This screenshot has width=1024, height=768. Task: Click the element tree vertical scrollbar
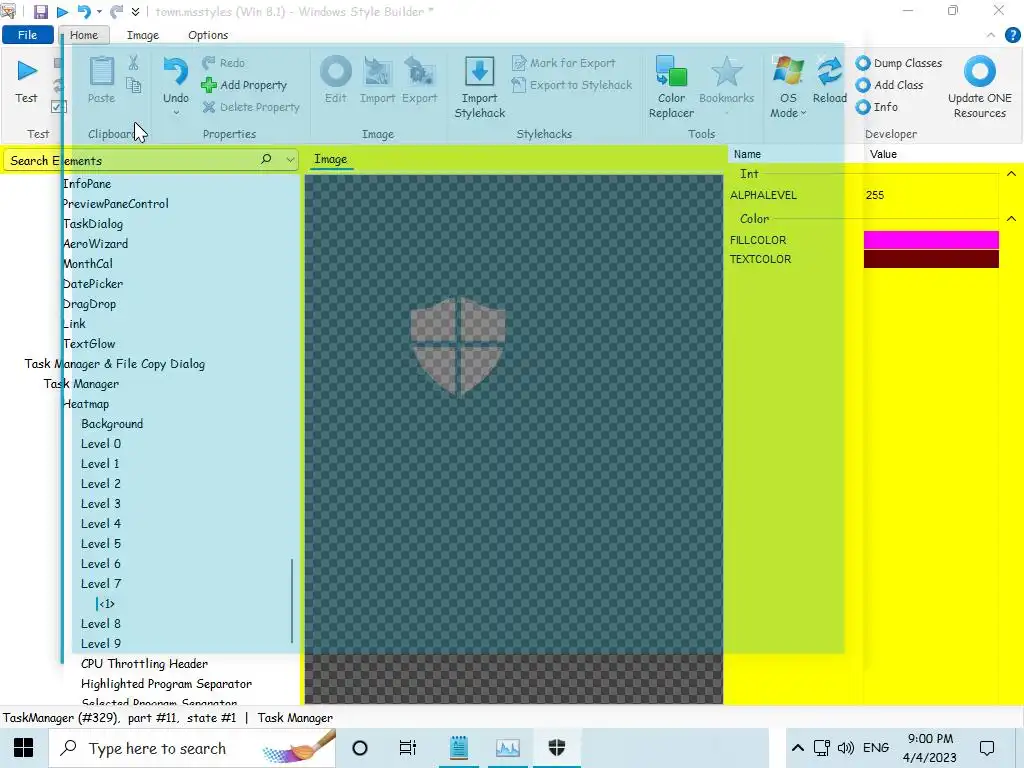point(291,601)
